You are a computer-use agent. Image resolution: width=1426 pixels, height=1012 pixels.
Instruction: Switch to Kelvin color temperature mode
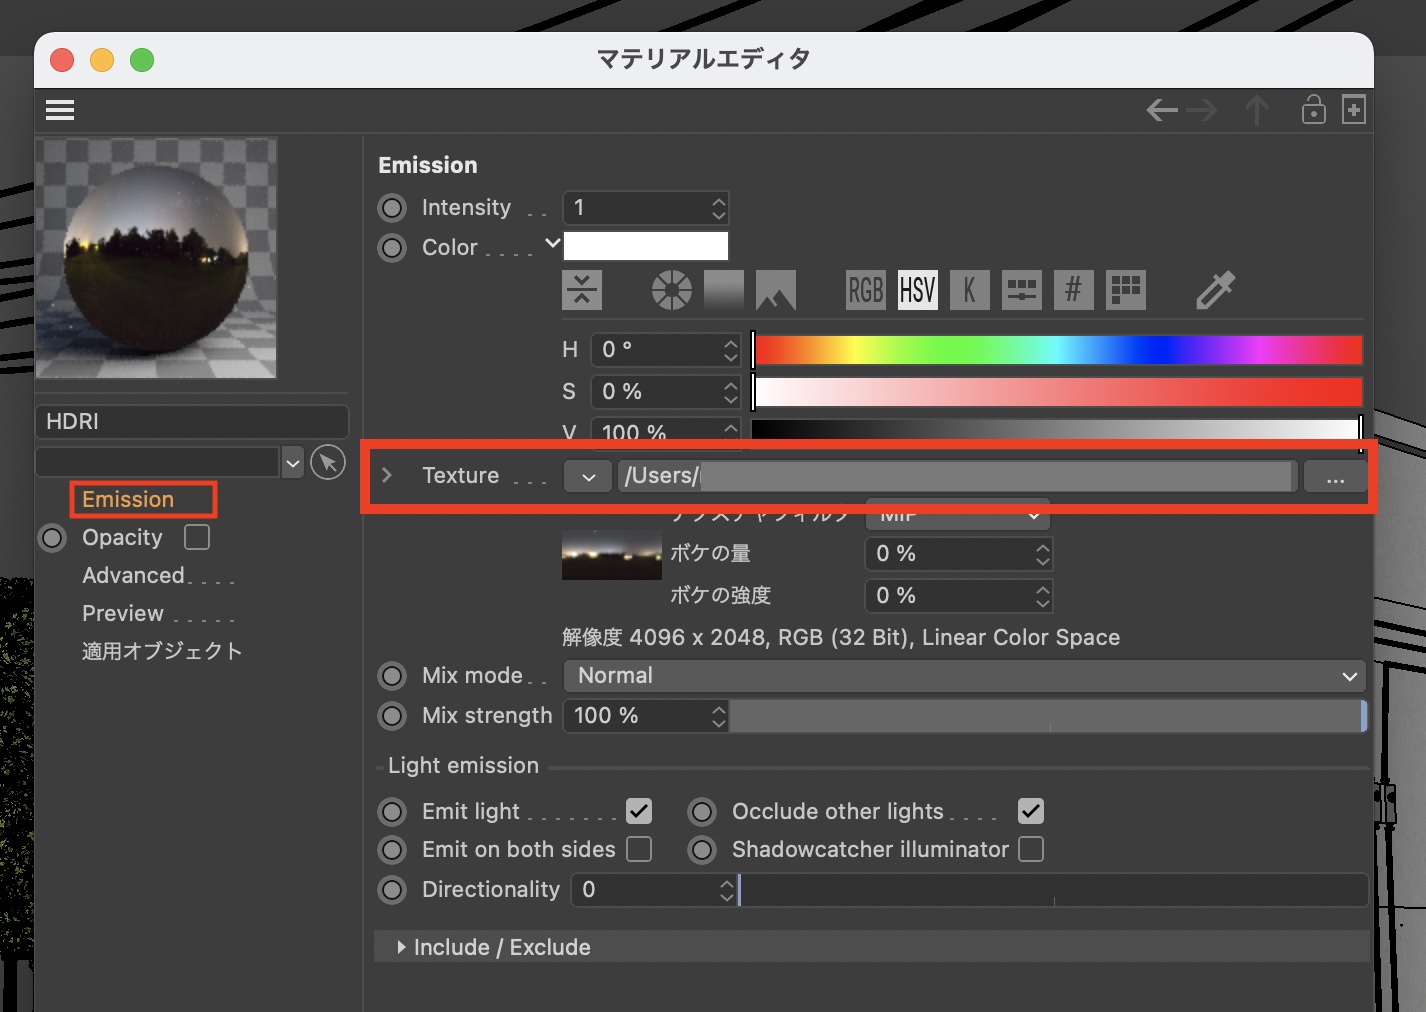click(x=969, y=291)
